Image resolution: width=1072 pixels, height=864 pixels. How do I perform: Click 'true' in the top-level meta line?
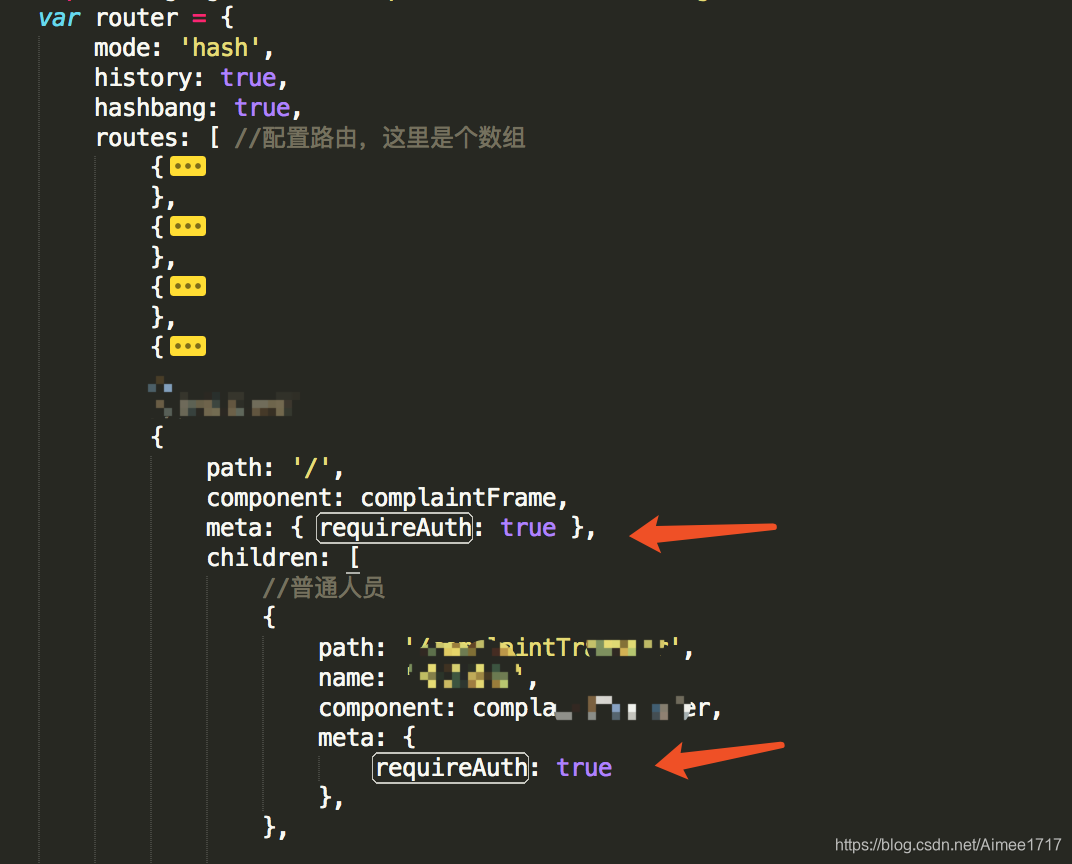click(528, 528)
